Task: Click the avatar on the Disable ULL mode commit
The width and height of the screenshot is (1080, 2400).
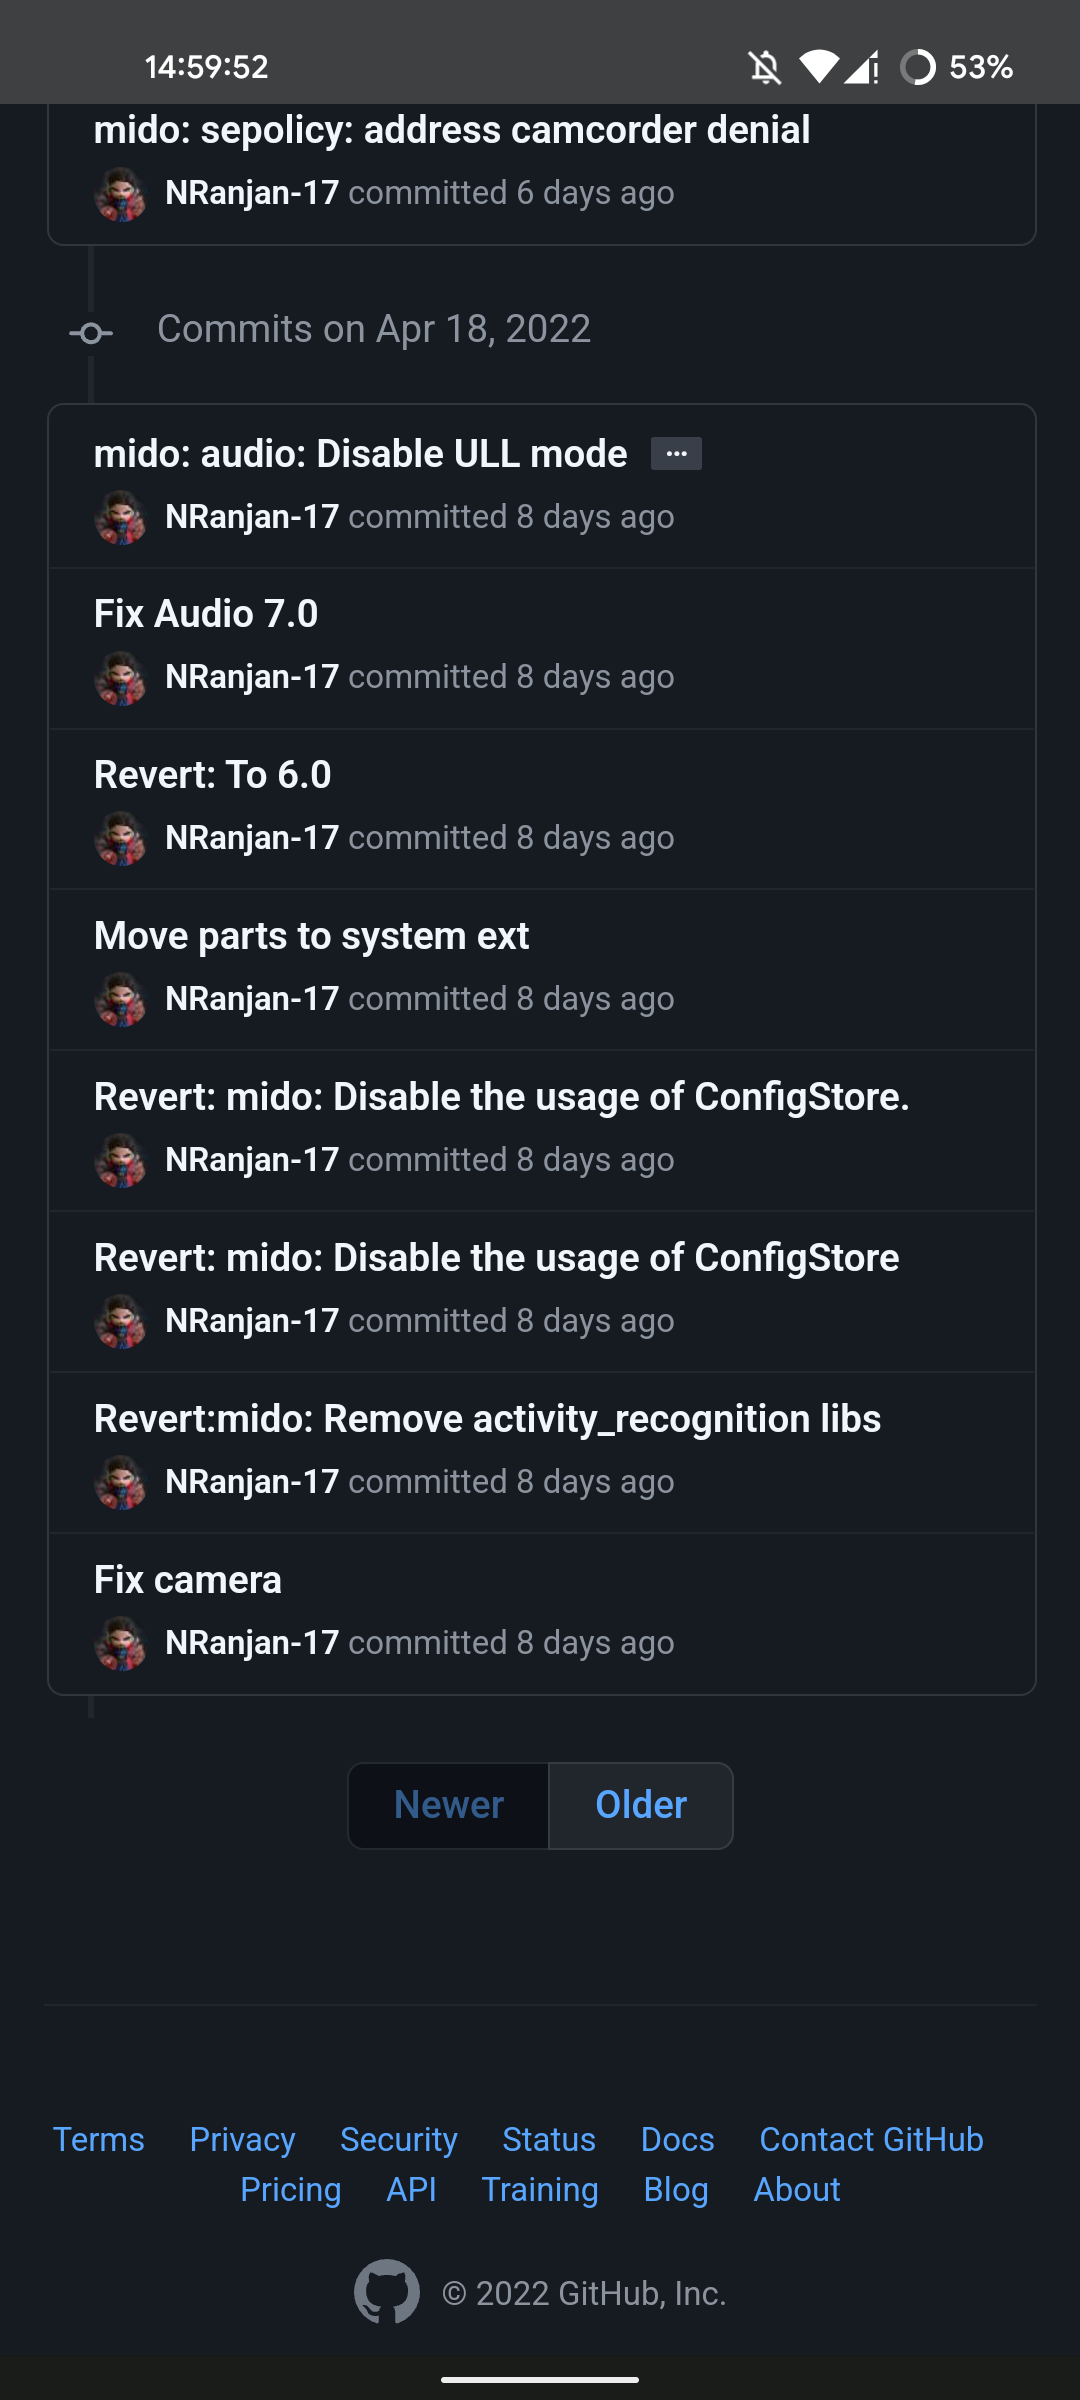Action: coord(122,519)
